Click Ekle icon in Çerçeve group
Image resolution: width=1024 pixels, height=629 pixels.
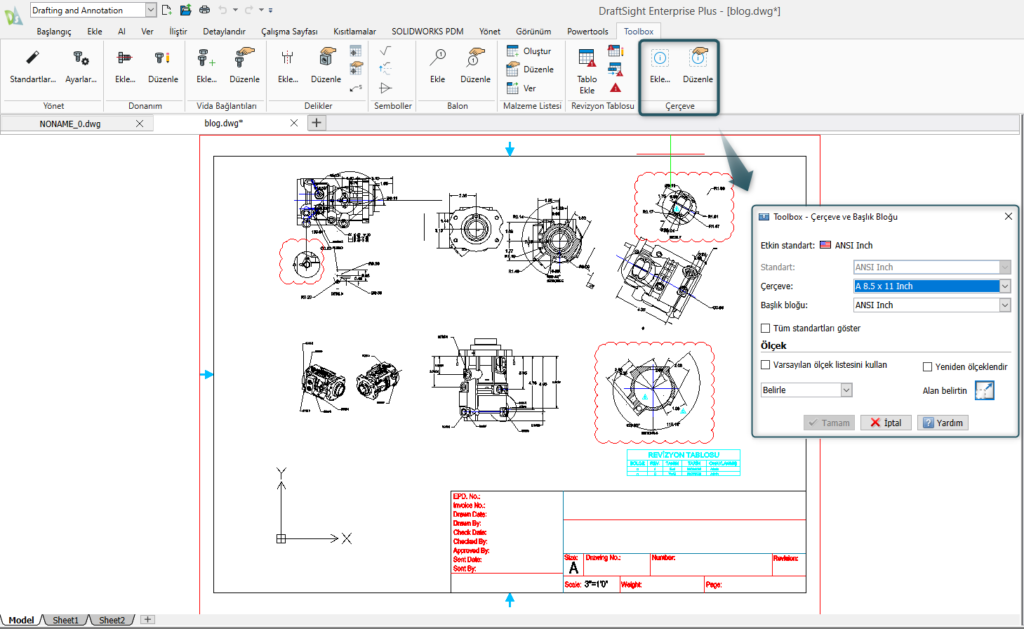(660, 67)
